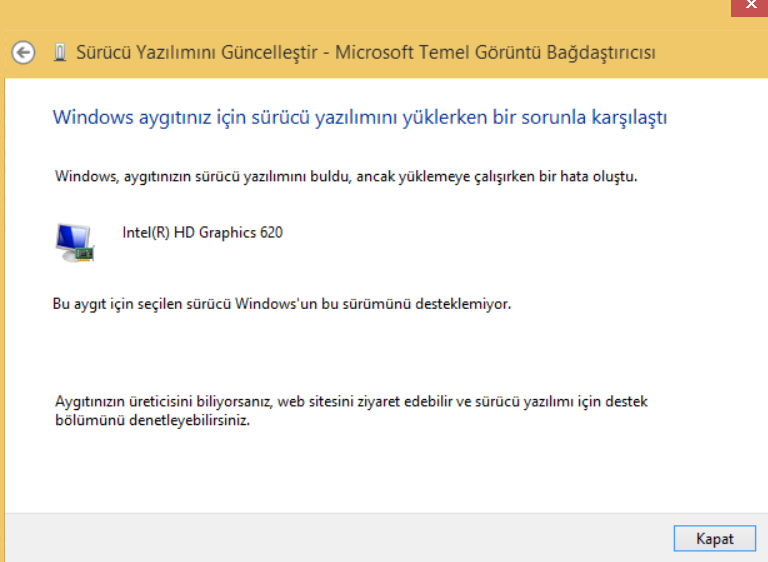
Task: Click the driver update wizard title icon
Action: coord(60,52)
